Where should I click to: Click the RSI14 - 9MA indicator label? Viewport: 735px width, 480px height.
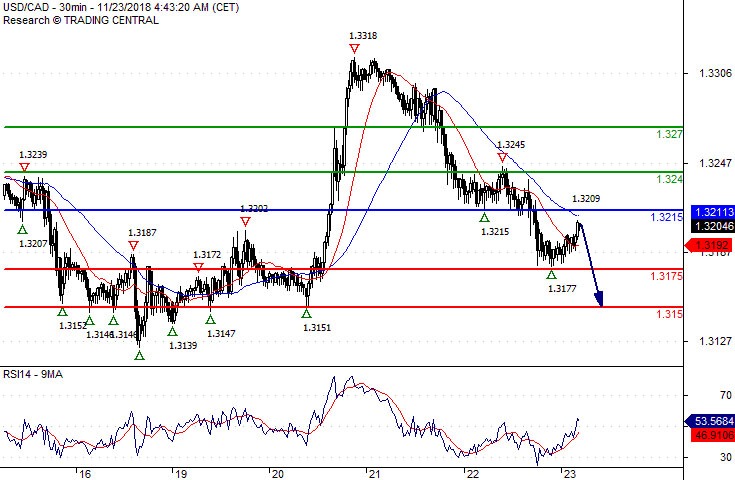(33, 374)
